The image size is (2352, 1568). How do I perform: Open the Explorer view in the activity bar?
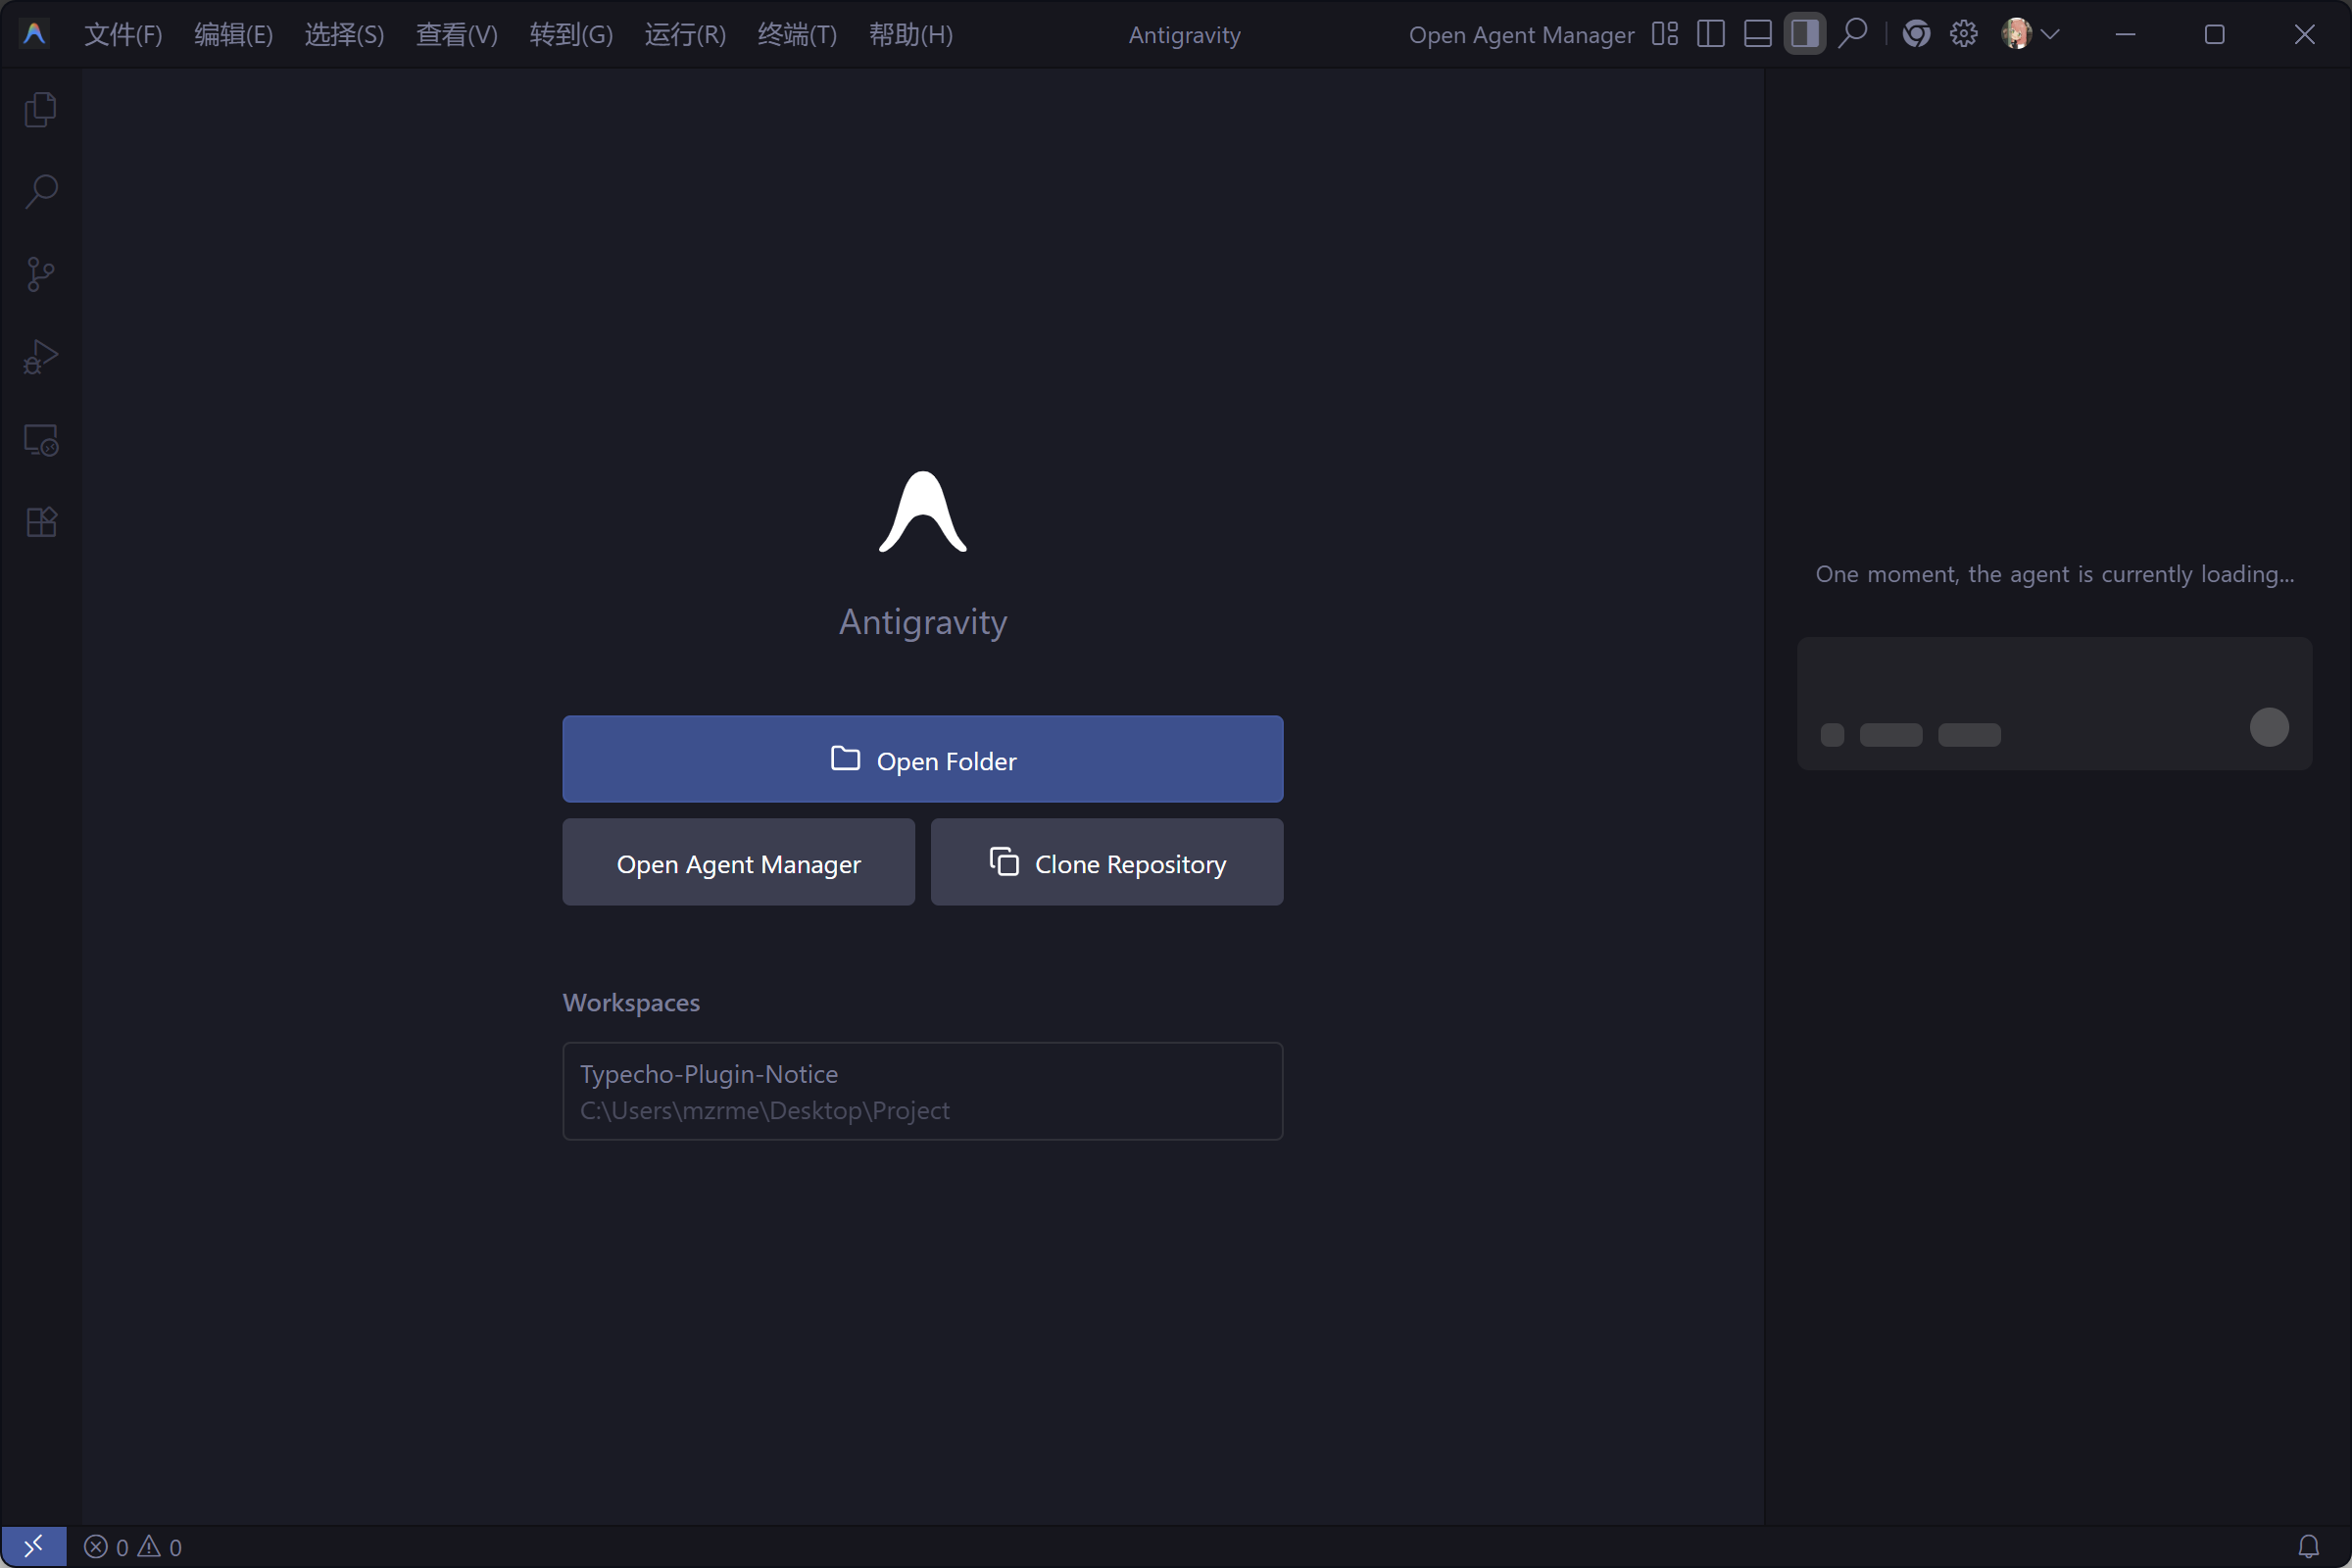point(40,109)
